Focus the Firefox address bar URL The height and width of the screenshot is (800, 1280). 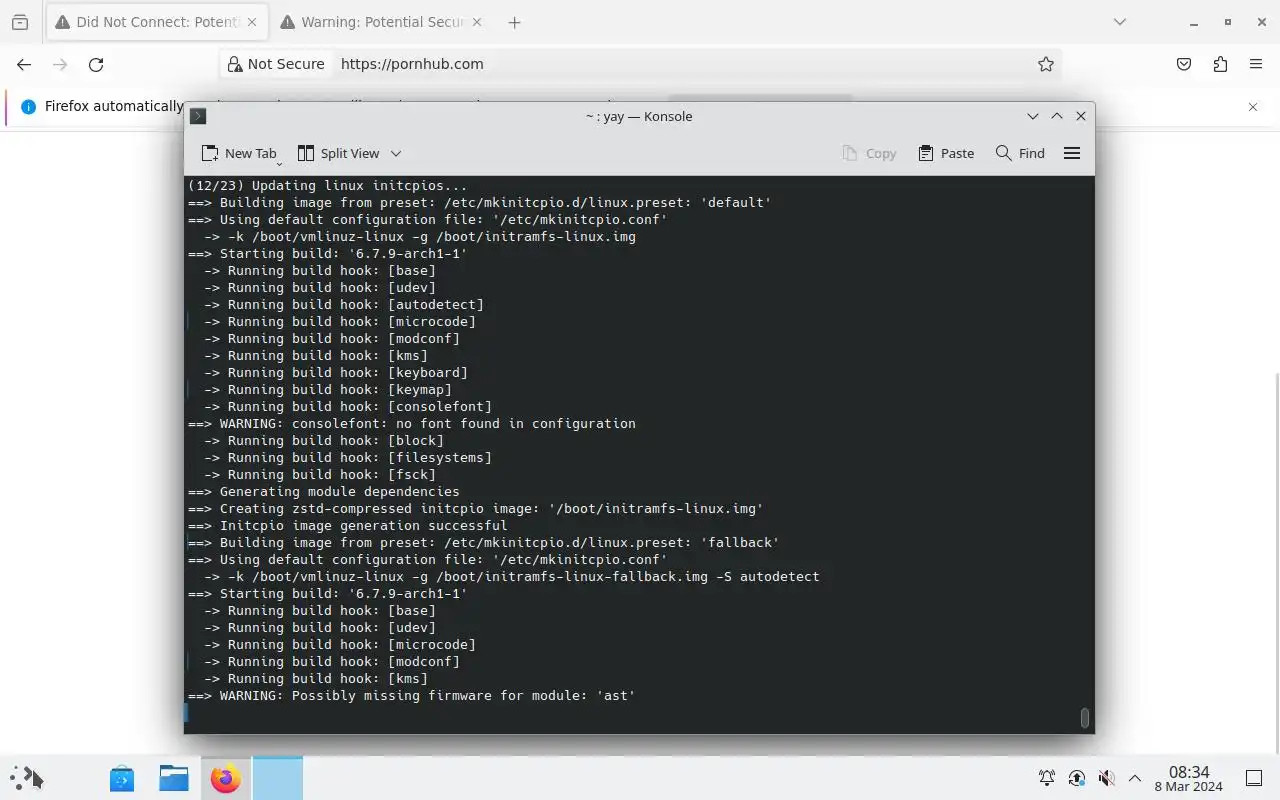412,64
